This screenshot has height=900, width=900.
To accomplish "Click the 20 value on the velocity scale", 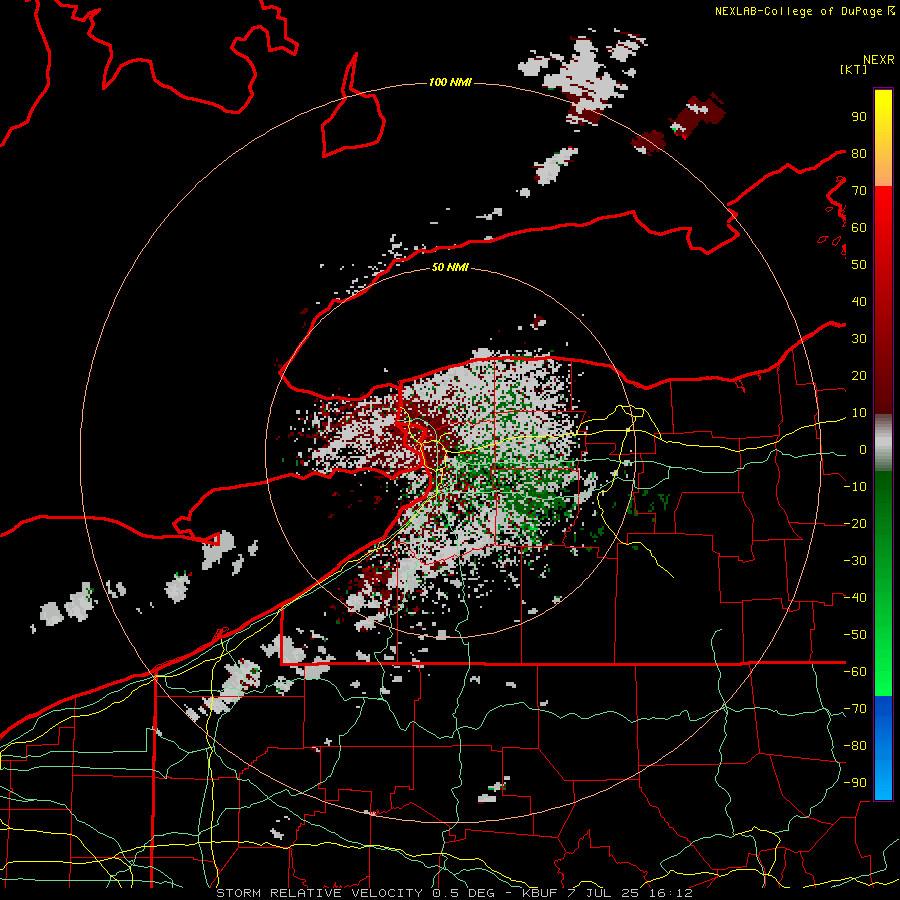I will click(859, 375).
